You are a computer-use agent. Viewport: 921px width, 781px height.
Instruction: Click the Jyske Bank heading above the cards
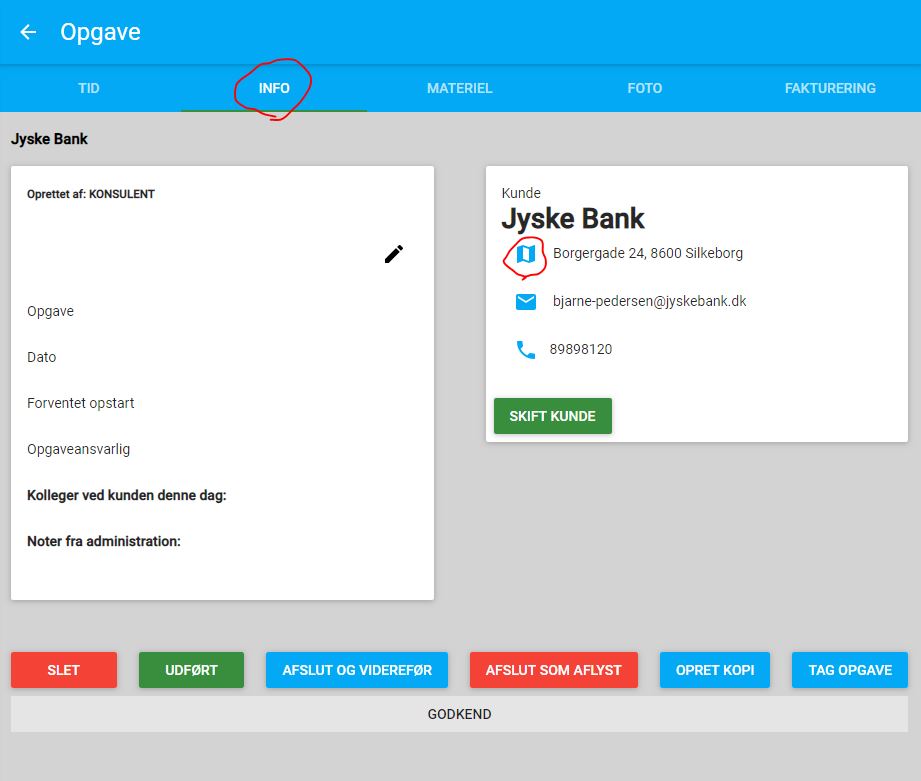coord(49,139)
